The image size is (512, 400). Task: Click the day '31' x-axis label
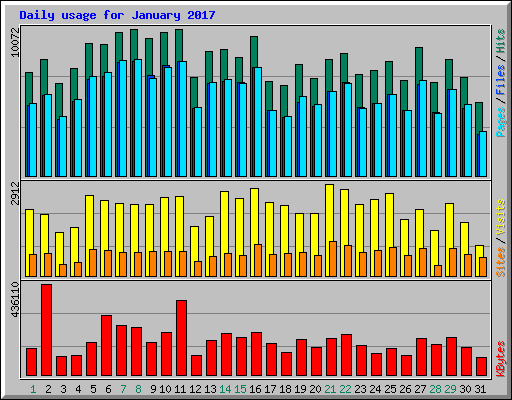point(480,389)
